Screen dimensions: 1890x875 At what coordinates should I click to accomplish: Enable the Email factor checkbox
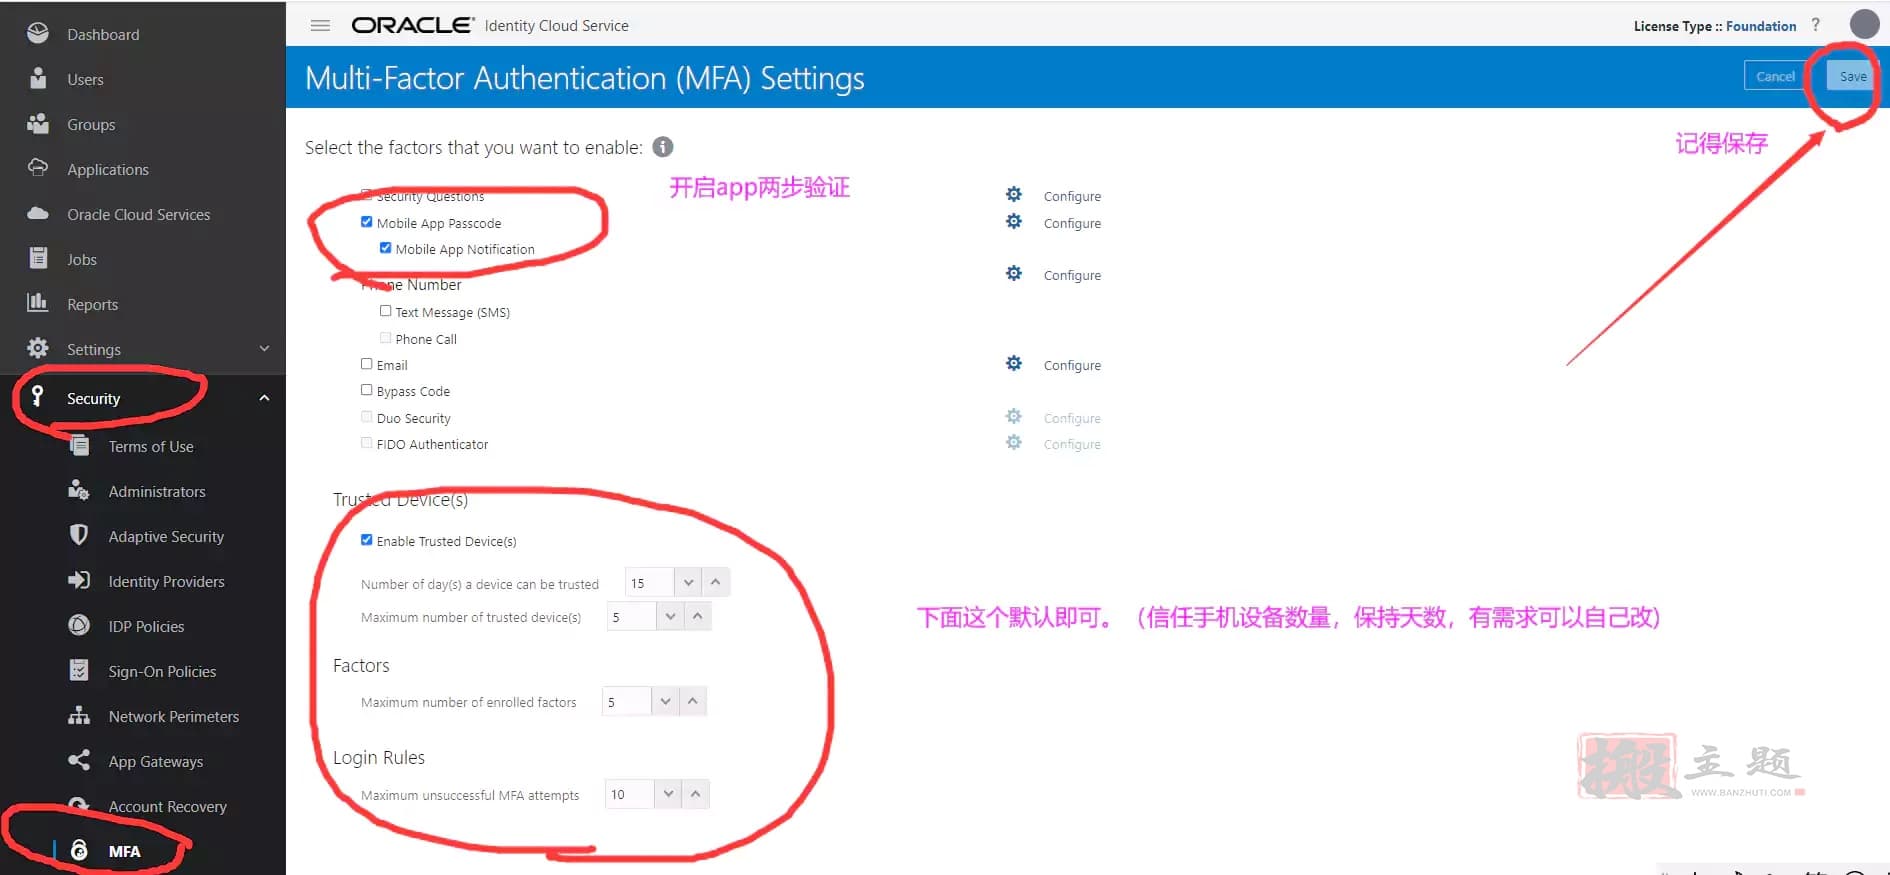[x=367, y=364]
